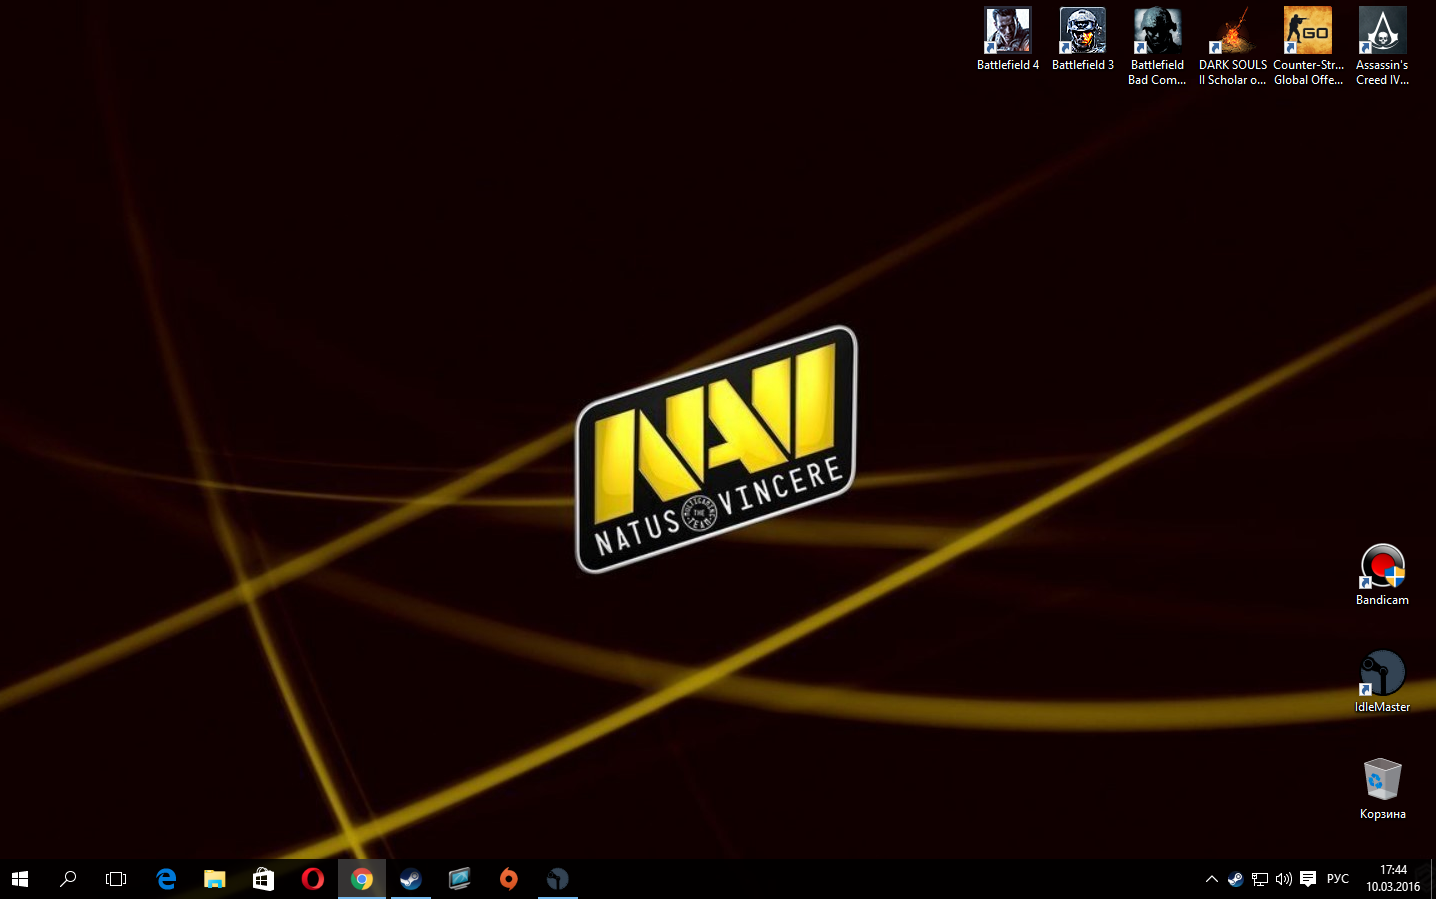Show hidden system tray icons
This screenshot has height=899, width=1436.
[1212, 879]
